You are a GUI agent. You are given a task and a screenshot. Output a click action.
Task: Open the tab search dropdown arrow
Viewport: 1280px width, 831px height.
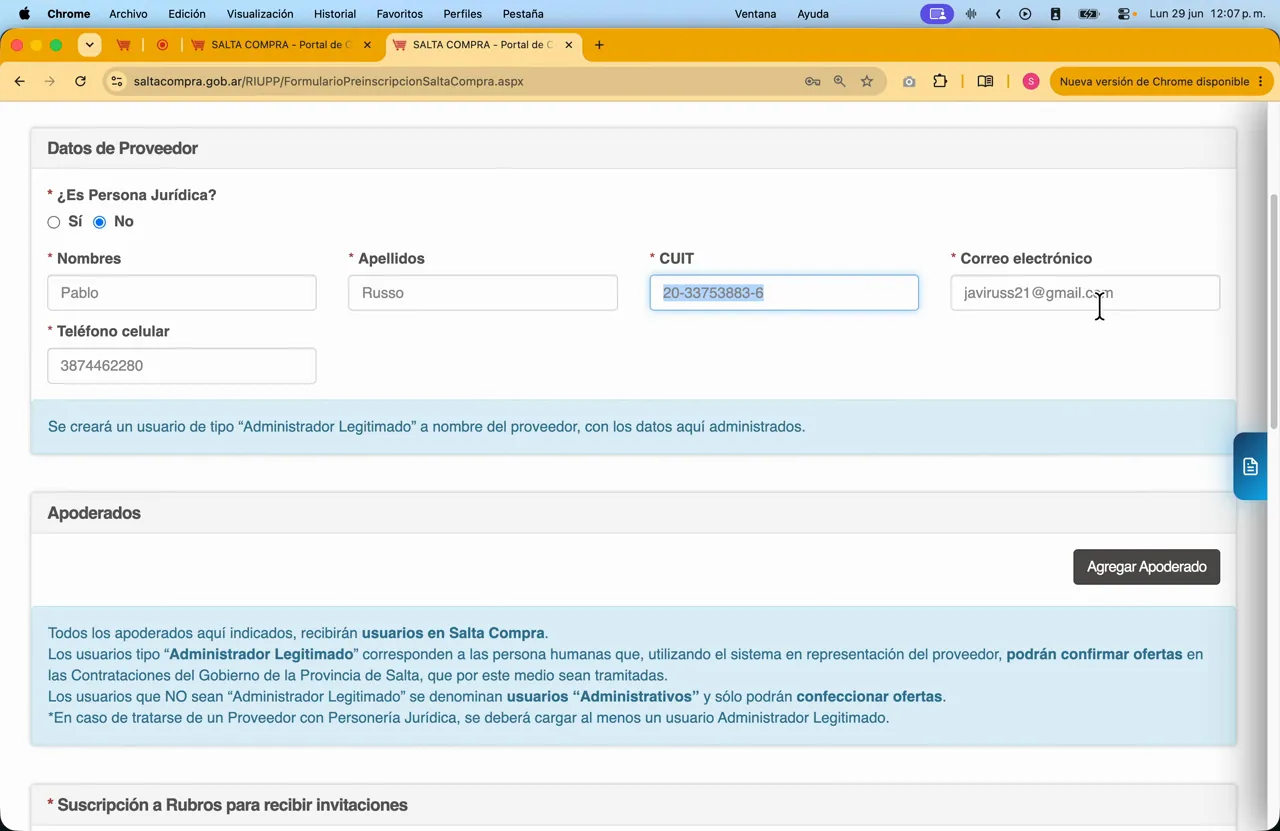[x=89, y=45]
